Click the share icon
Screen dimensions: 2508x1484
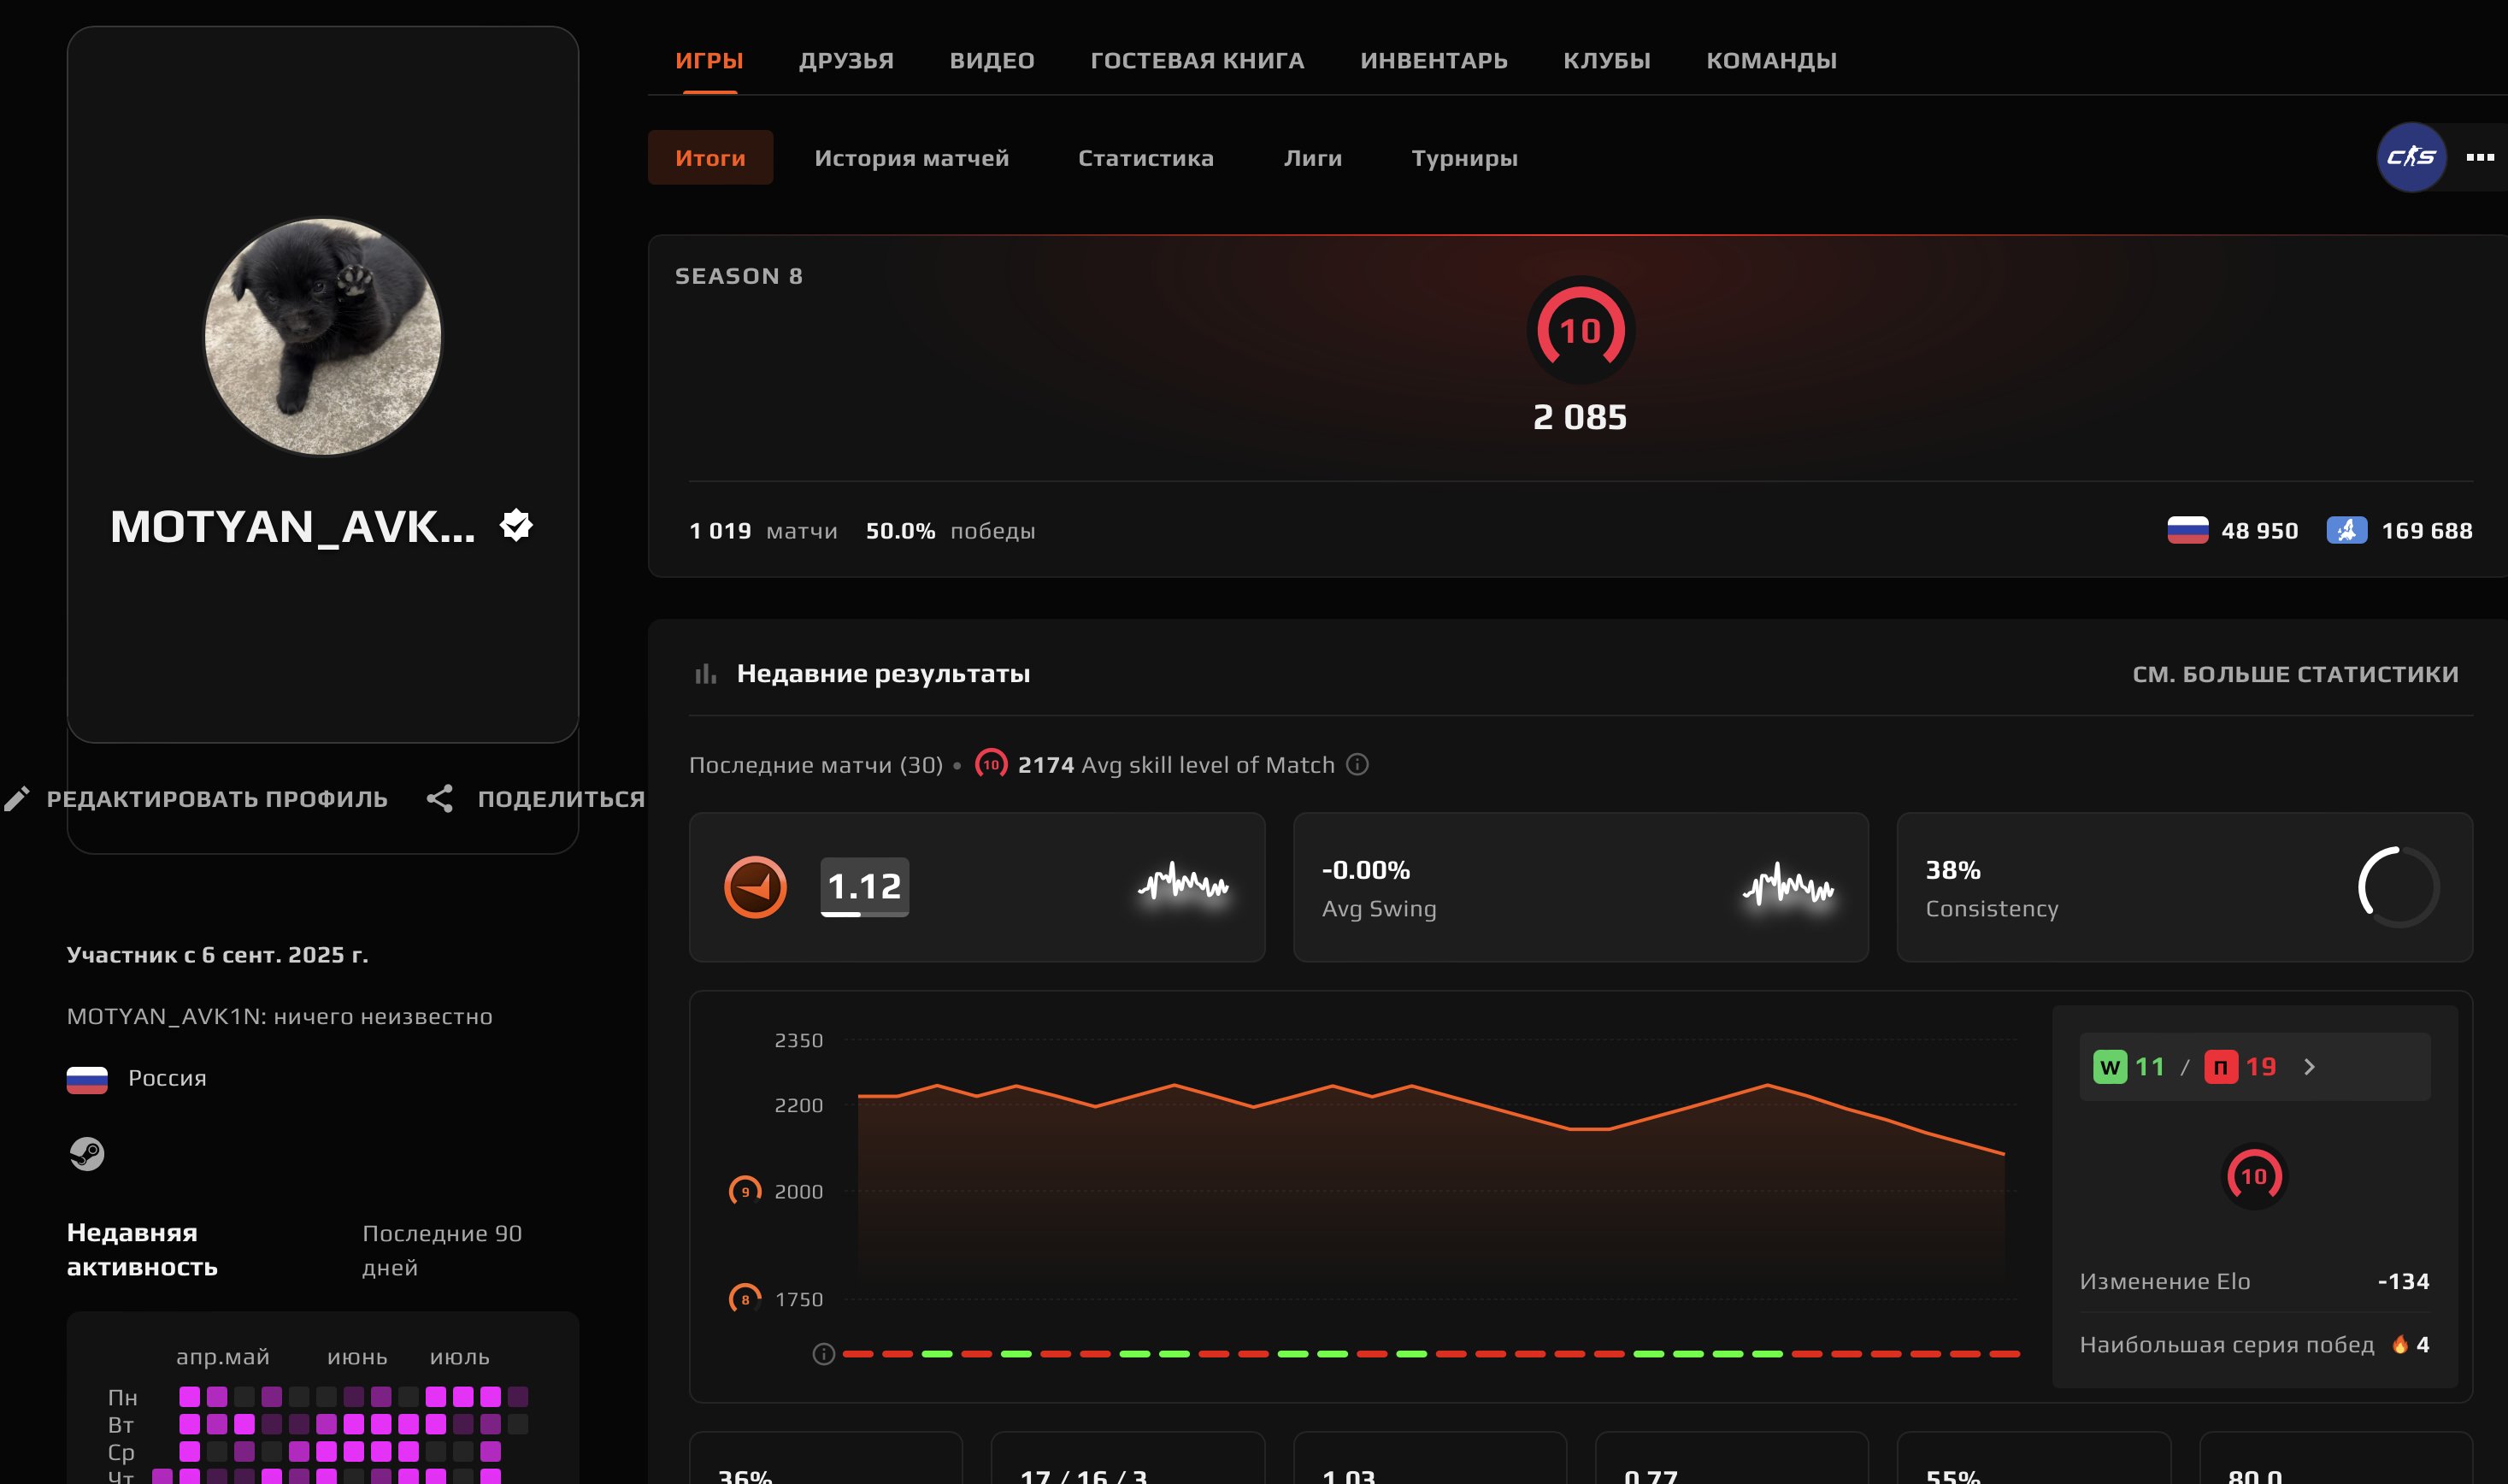pyautogui.click(x=440, y=798)
